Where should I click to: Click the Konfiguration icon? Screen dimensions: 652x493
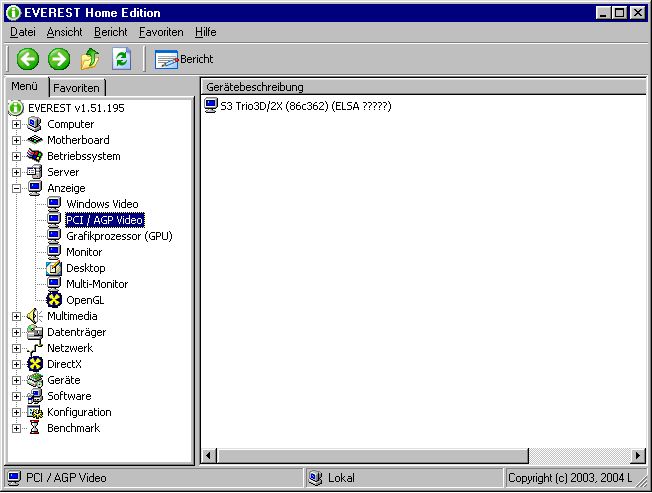pos(35,412)
